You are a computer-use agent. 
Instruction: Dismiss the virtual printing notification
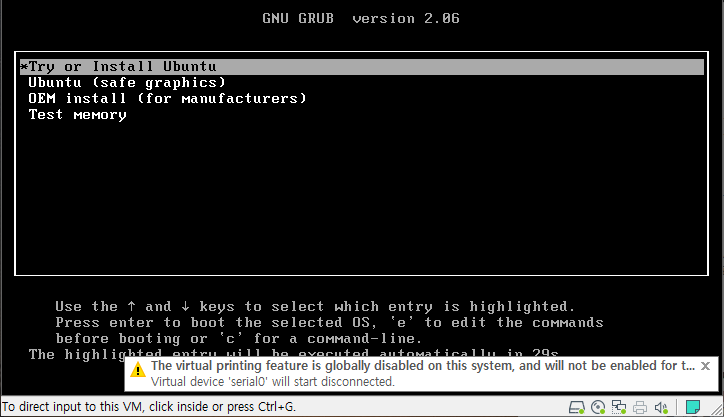[x=705, y=366]
